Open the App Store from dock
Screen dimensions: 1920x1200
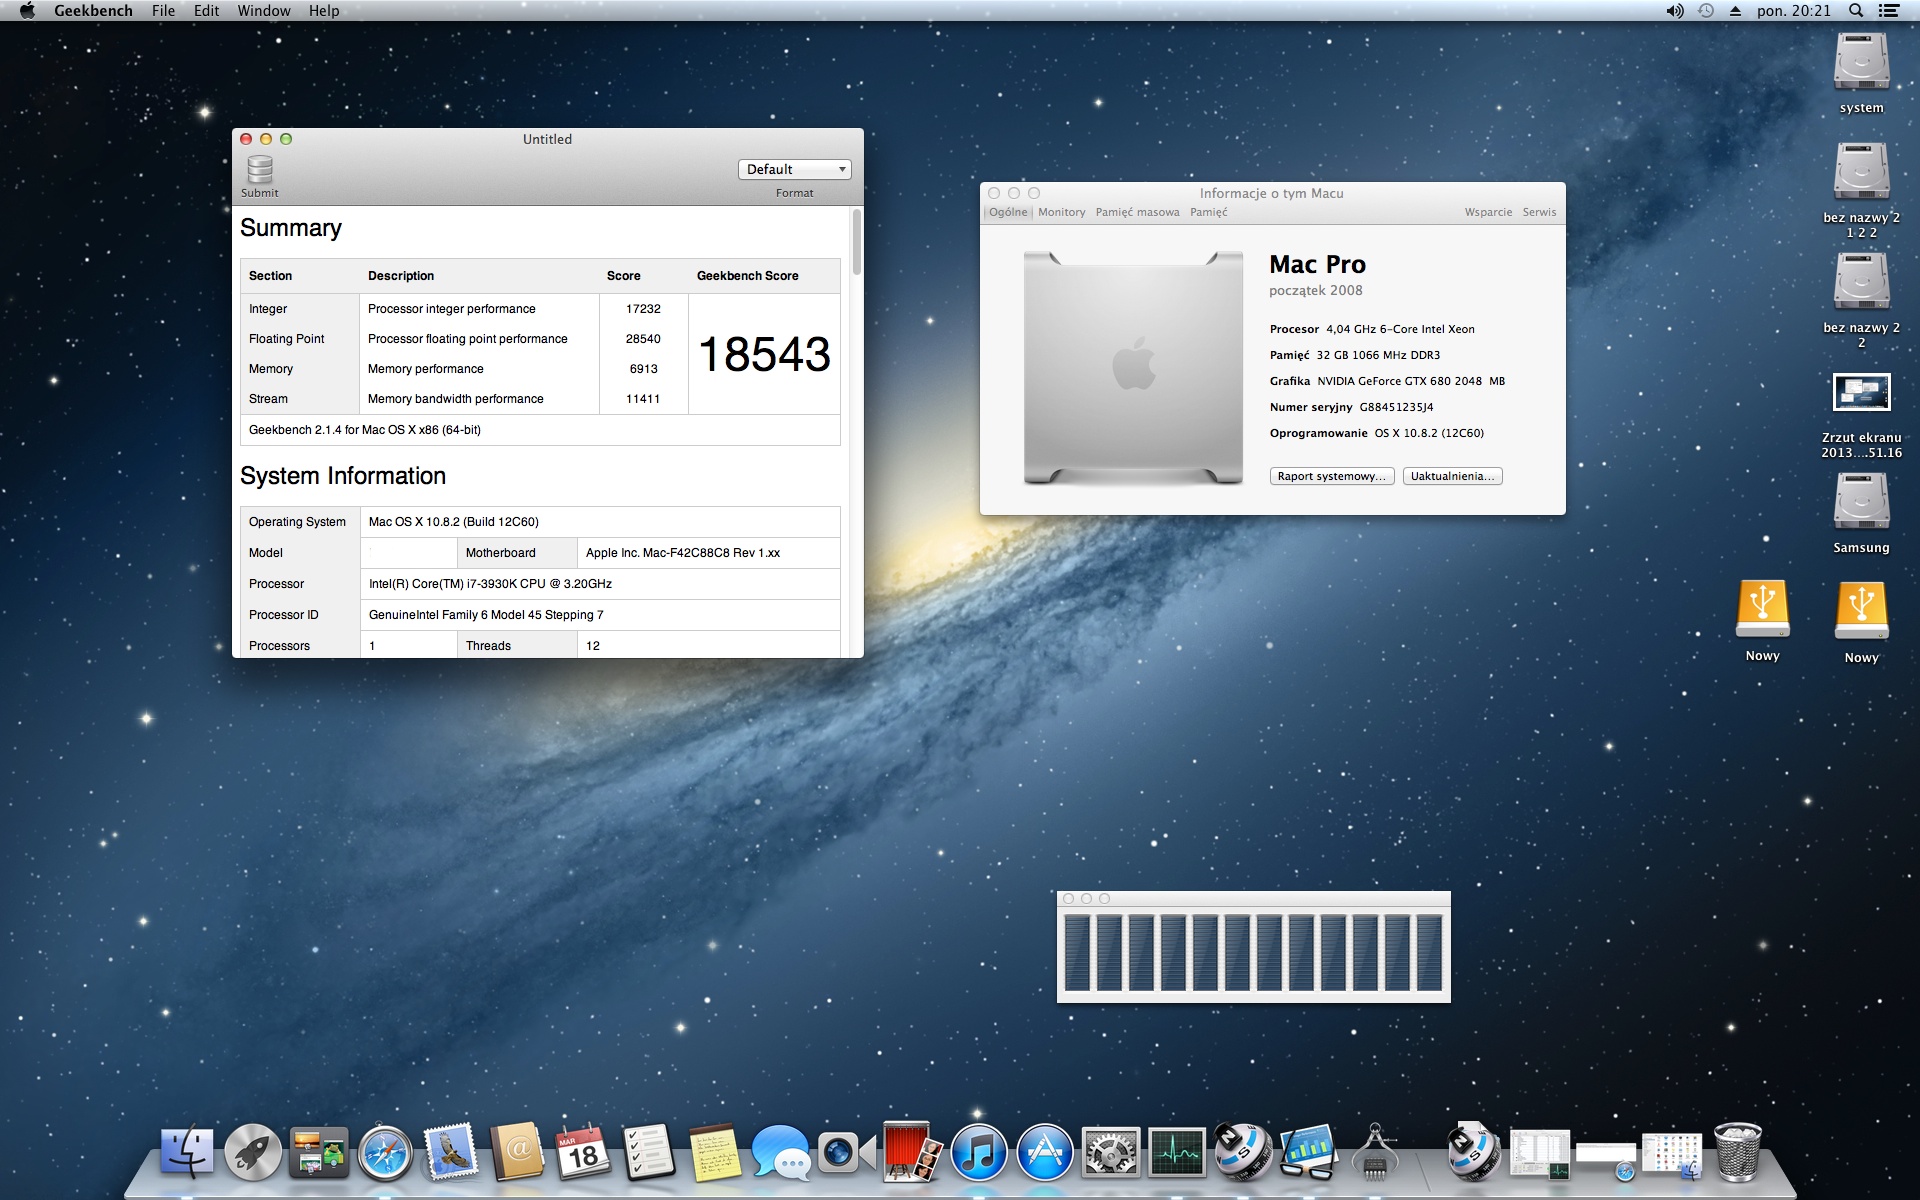(x=1044, y=1153)
